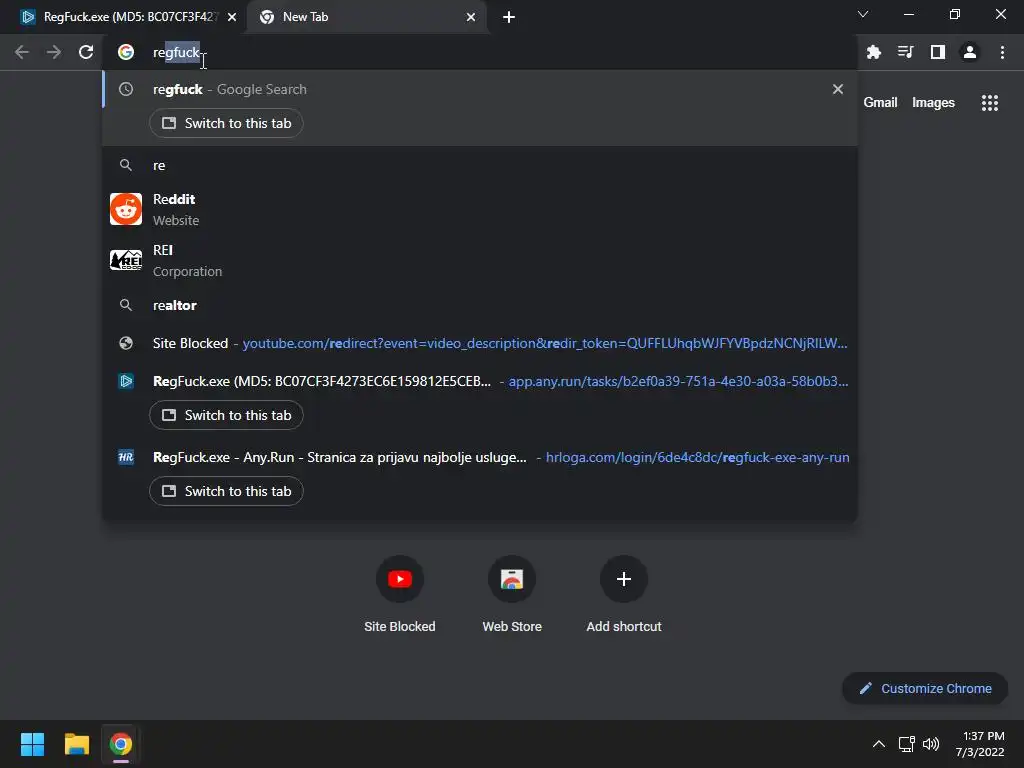Click the Chrome taskbar icon

coord(120,744)
